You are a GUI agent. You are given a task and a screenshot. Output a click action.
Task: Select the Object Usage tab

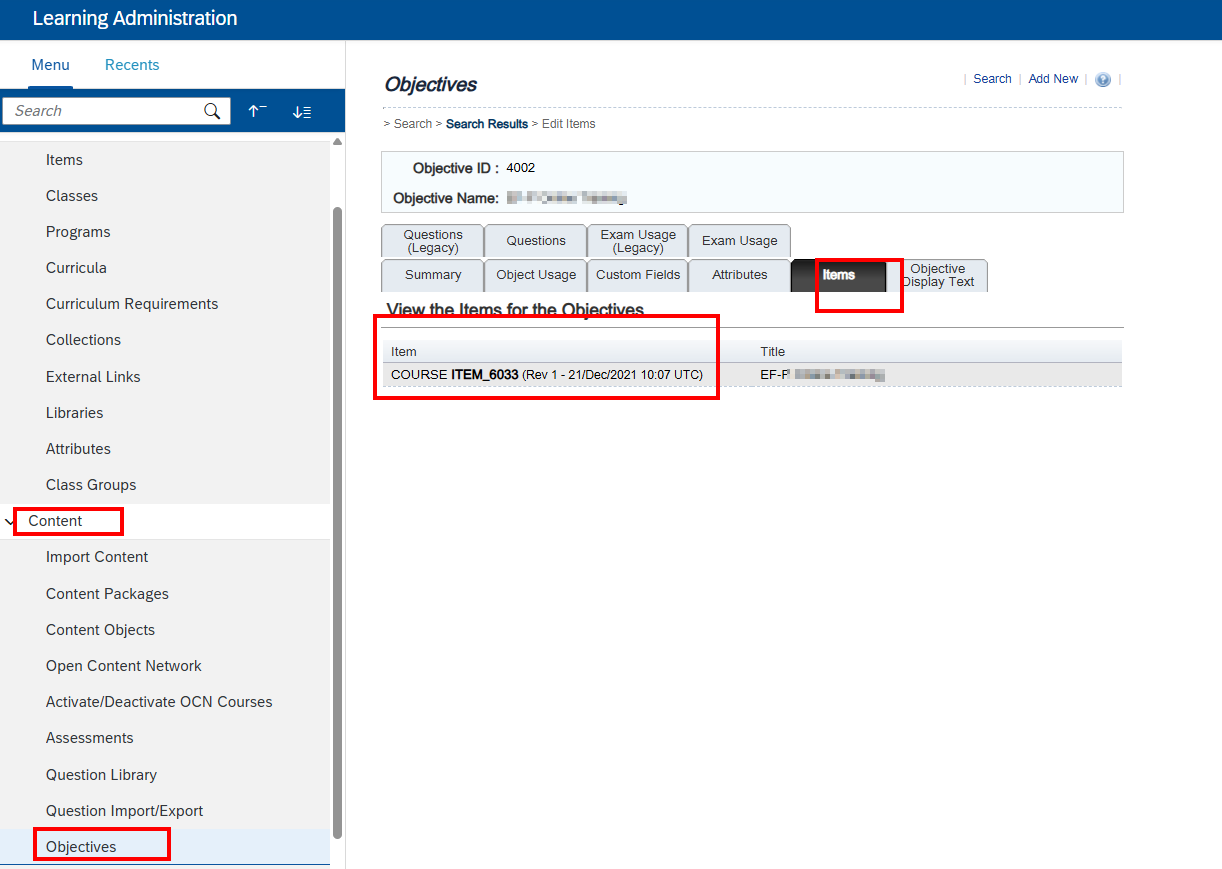click(536, 275)
